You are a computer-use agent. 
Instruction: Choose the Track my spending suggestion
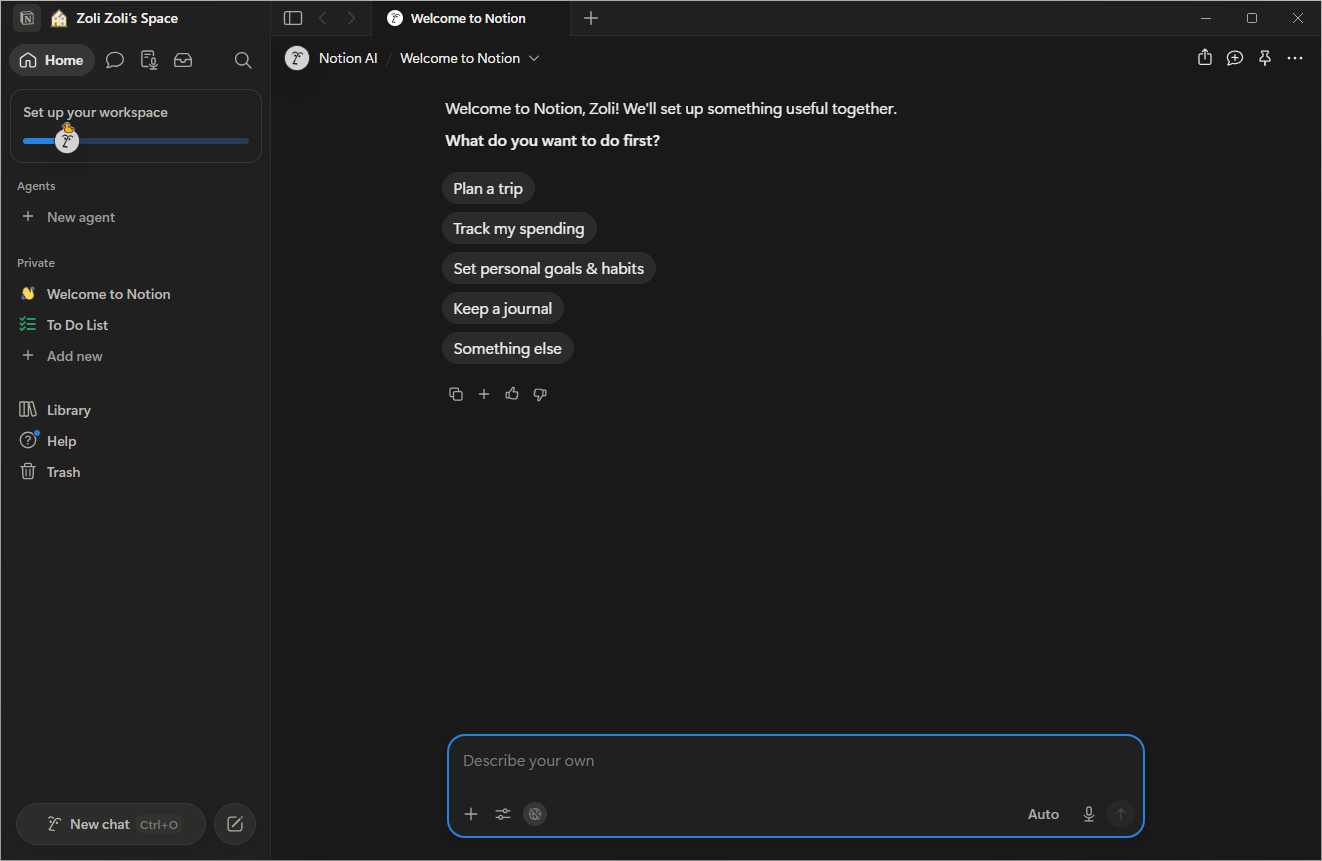click(519, 228)
